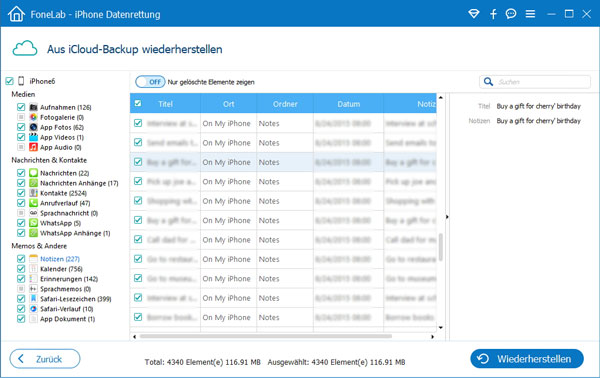Click the Zurück back button
The height and width of the screenshot is (378, 600).
[x=45, y=358]
